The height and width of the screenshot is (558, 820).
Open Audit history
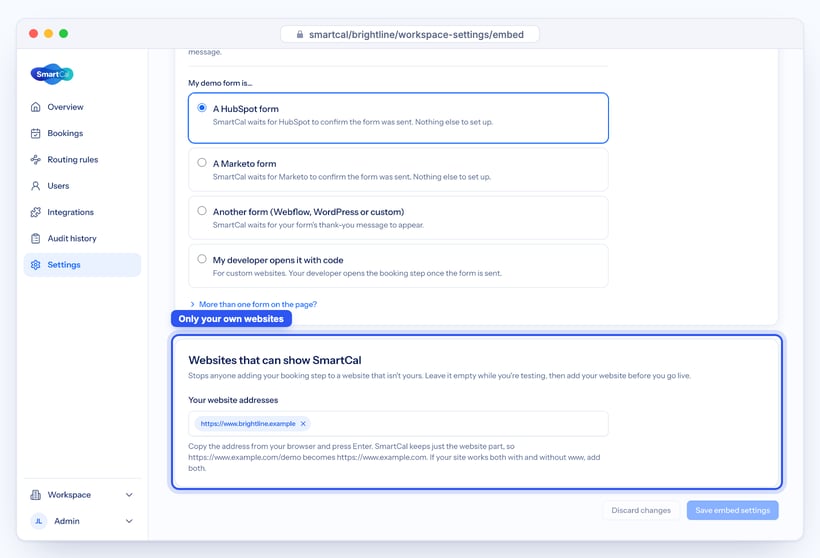coord(83,238)
